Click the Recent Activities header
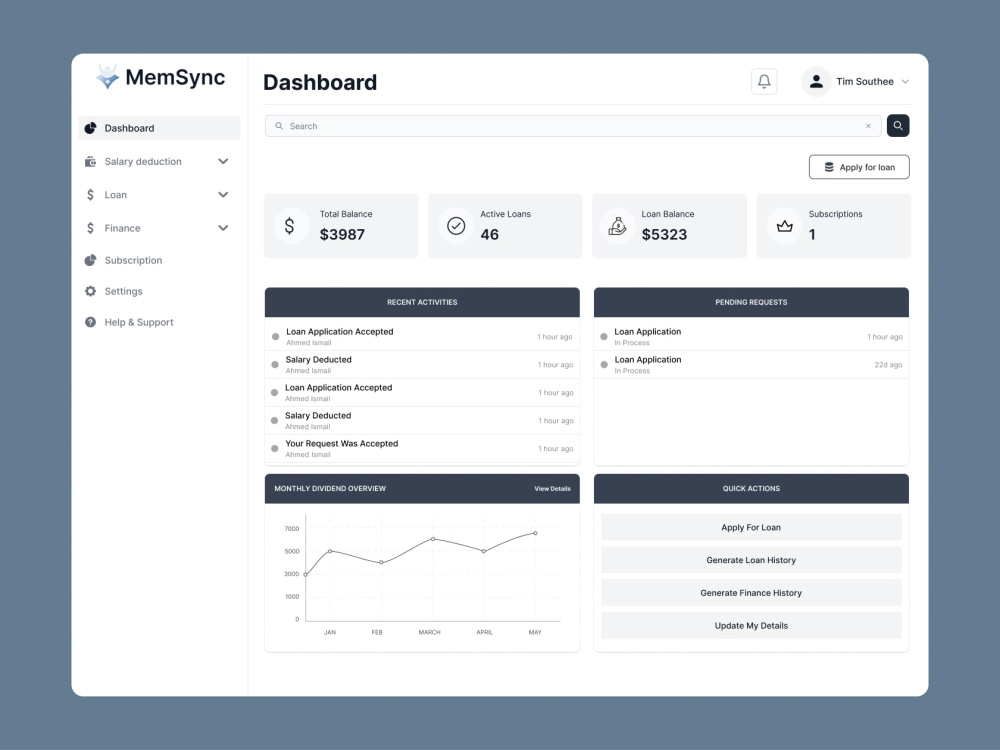The height and width of the screenshot is (750, 1000). (x=422, y=302)
